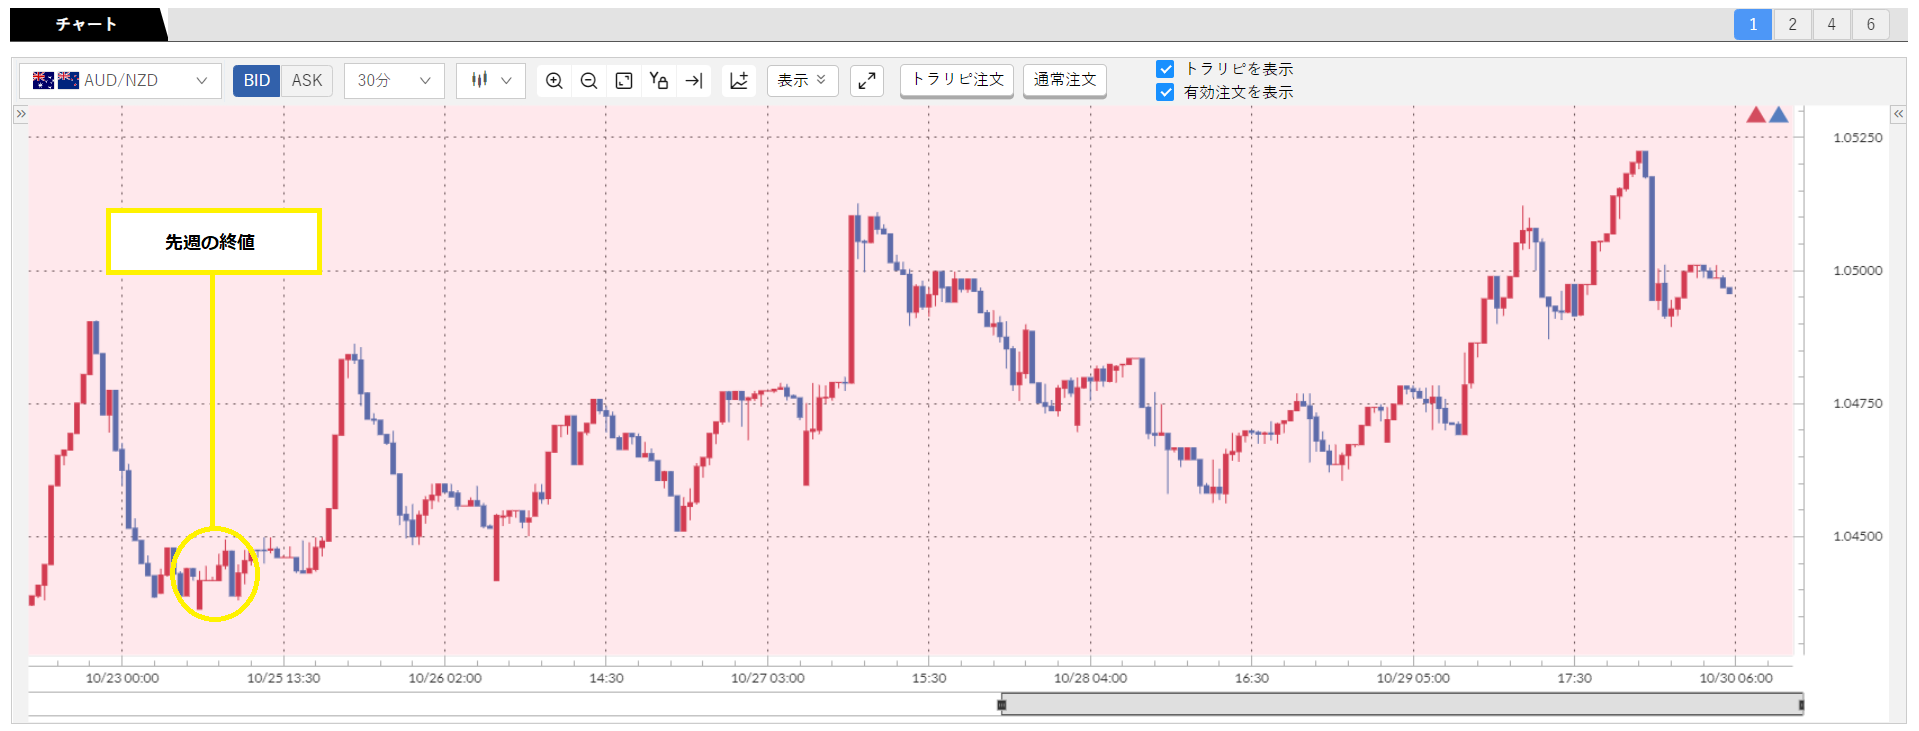This screenshot has width=1919, height=731.
Task: Switch to 2-chart layout
Action: pos(1792,25)
